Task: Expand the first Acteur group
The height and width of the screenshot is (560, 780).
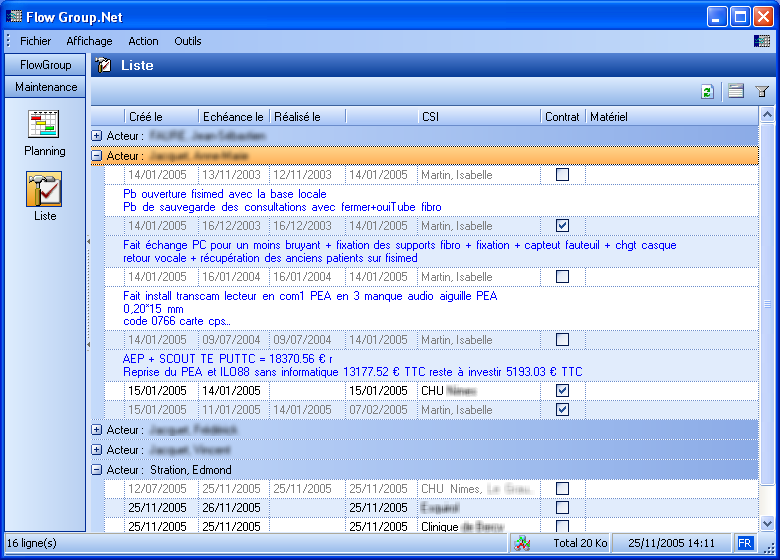Action: [97, 135]
